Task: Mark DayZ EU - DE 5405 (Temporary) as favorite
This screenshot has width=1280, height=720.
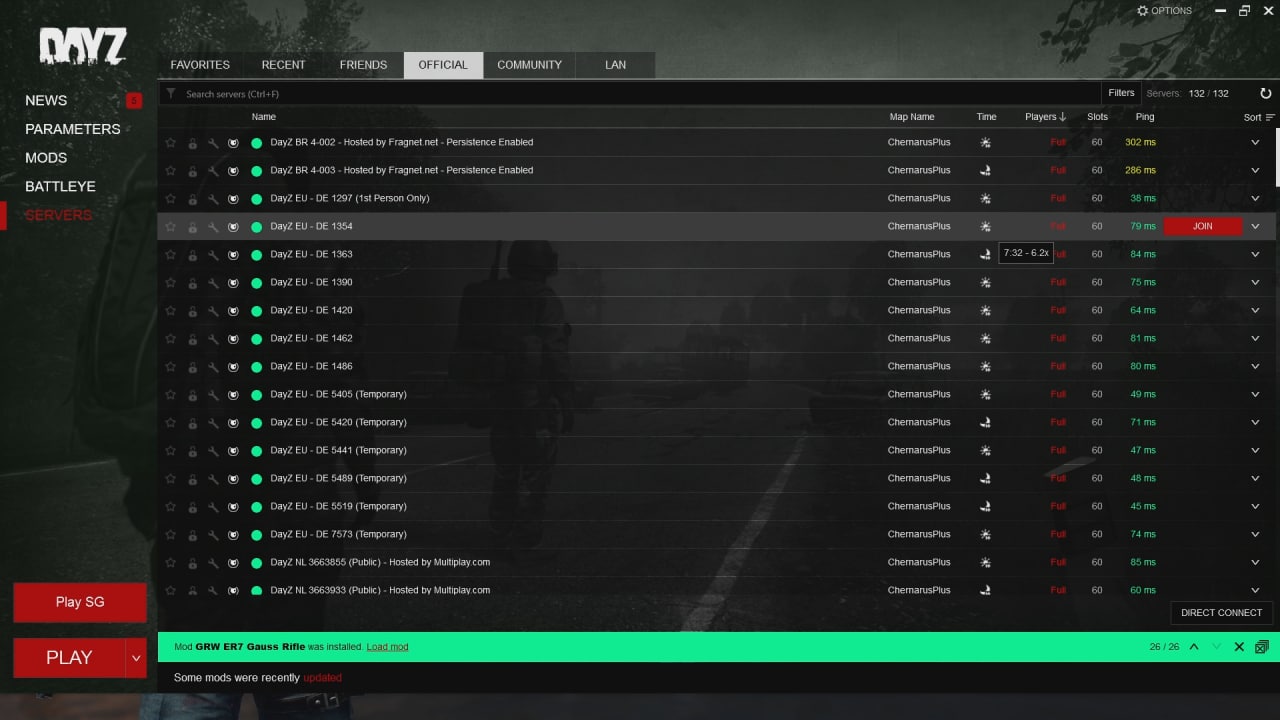Action: [170, 394]
